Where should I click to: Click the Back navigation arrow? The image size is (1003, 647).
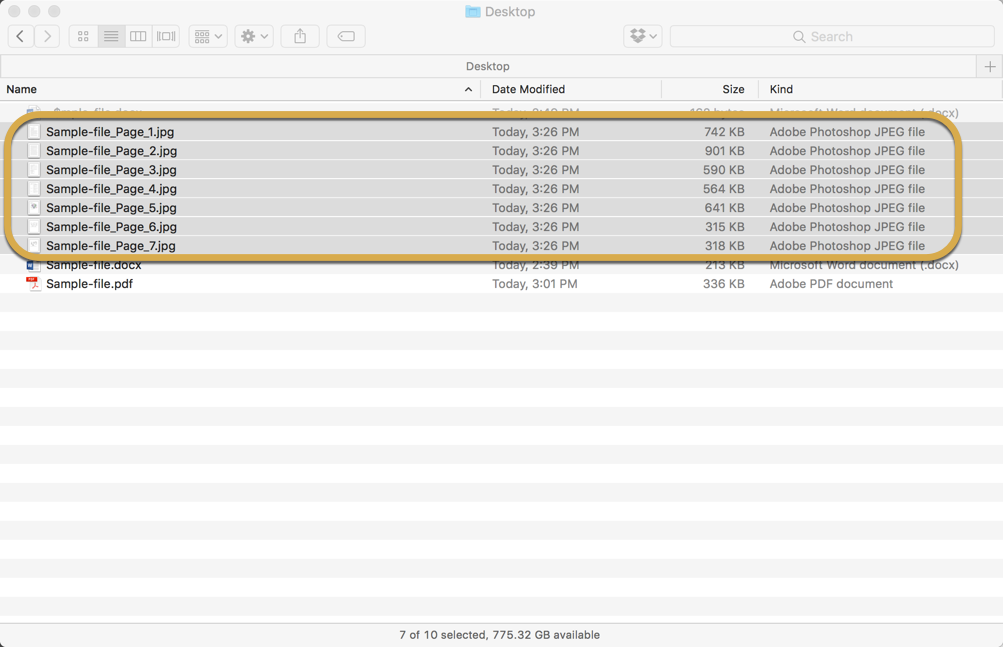point(20,36)
